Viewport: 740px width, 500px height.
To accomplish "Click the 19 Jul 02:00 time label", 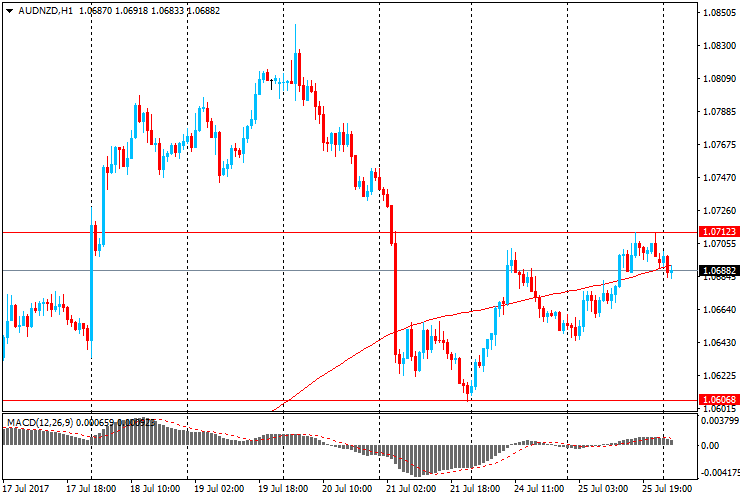I will click(x=219, y=488).
